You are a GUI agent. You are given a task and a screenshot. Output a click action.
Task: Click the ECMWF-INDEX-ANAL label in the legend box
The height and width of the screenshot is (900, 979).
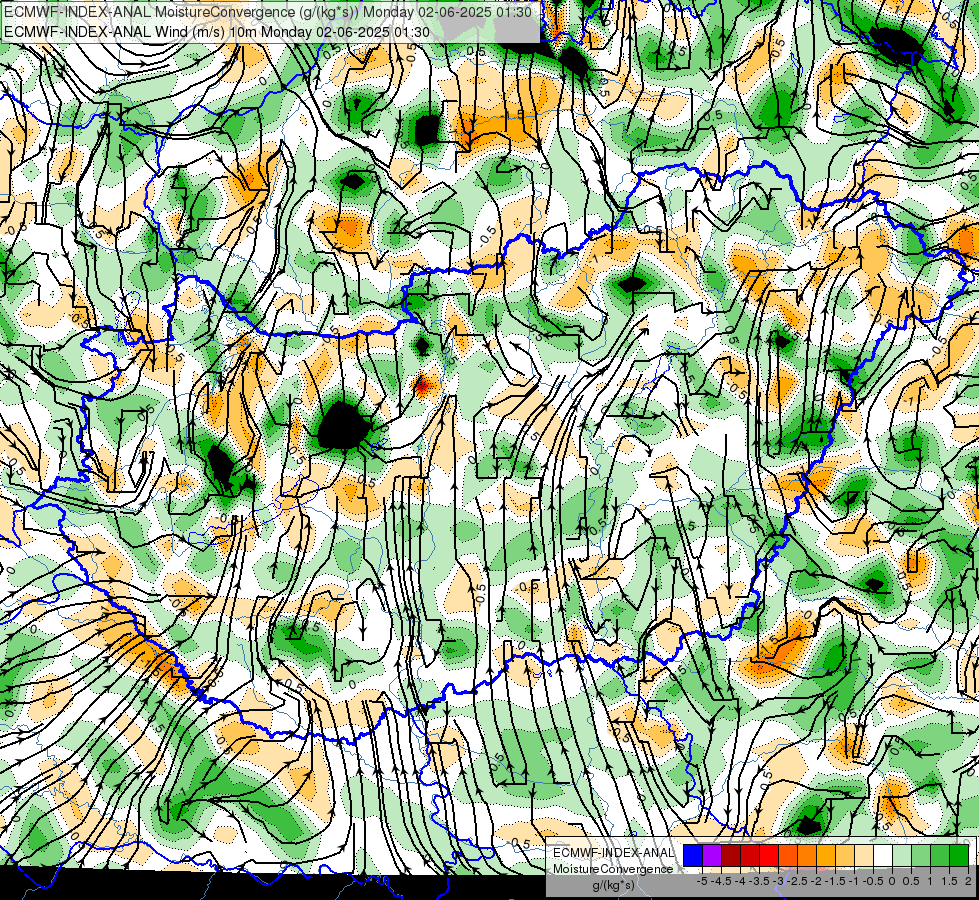(x=613, y=853)
